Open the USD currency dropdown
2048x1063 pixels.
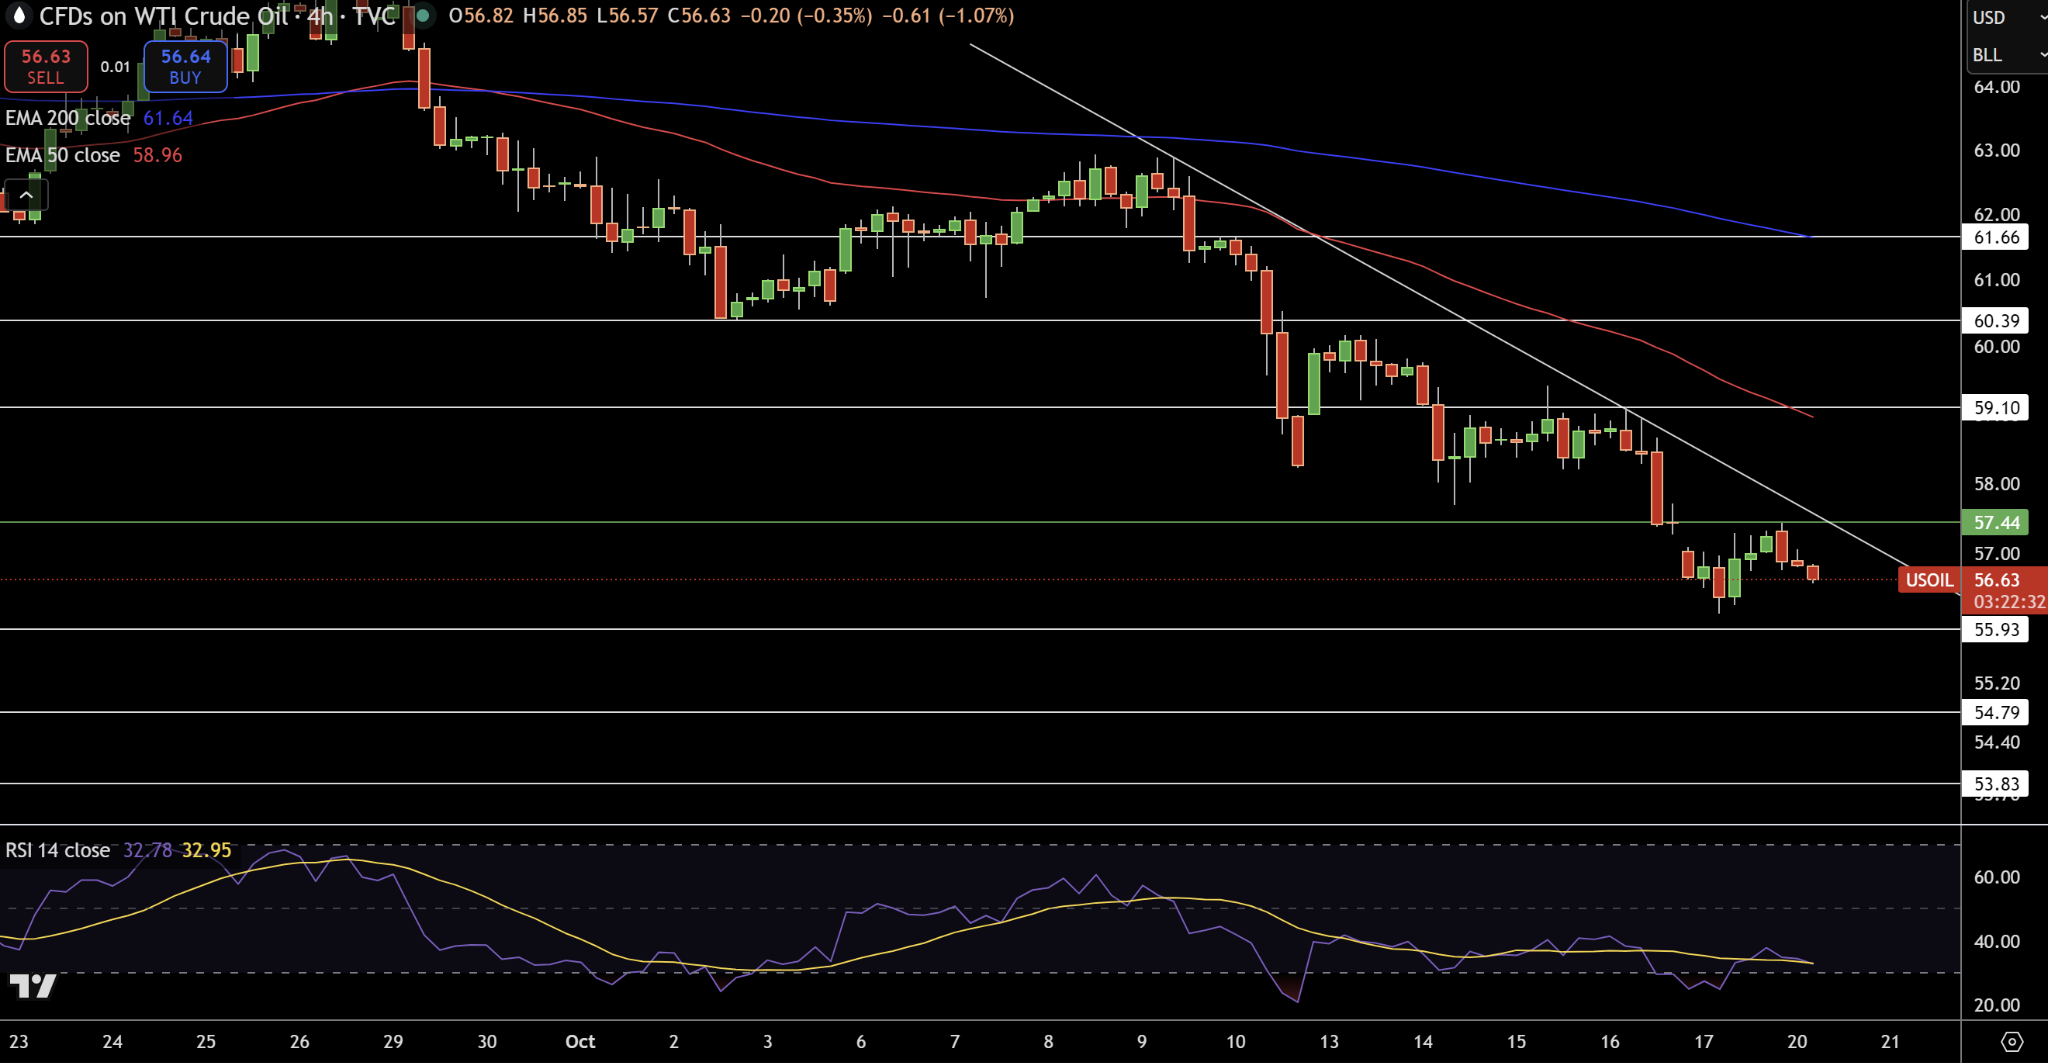pos(2008,17)
